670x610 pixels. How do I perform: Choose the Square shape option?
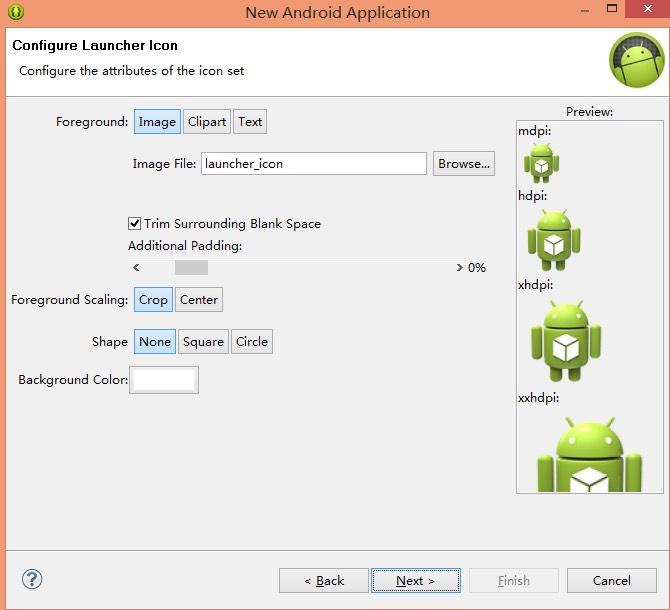tap(203, 342)
